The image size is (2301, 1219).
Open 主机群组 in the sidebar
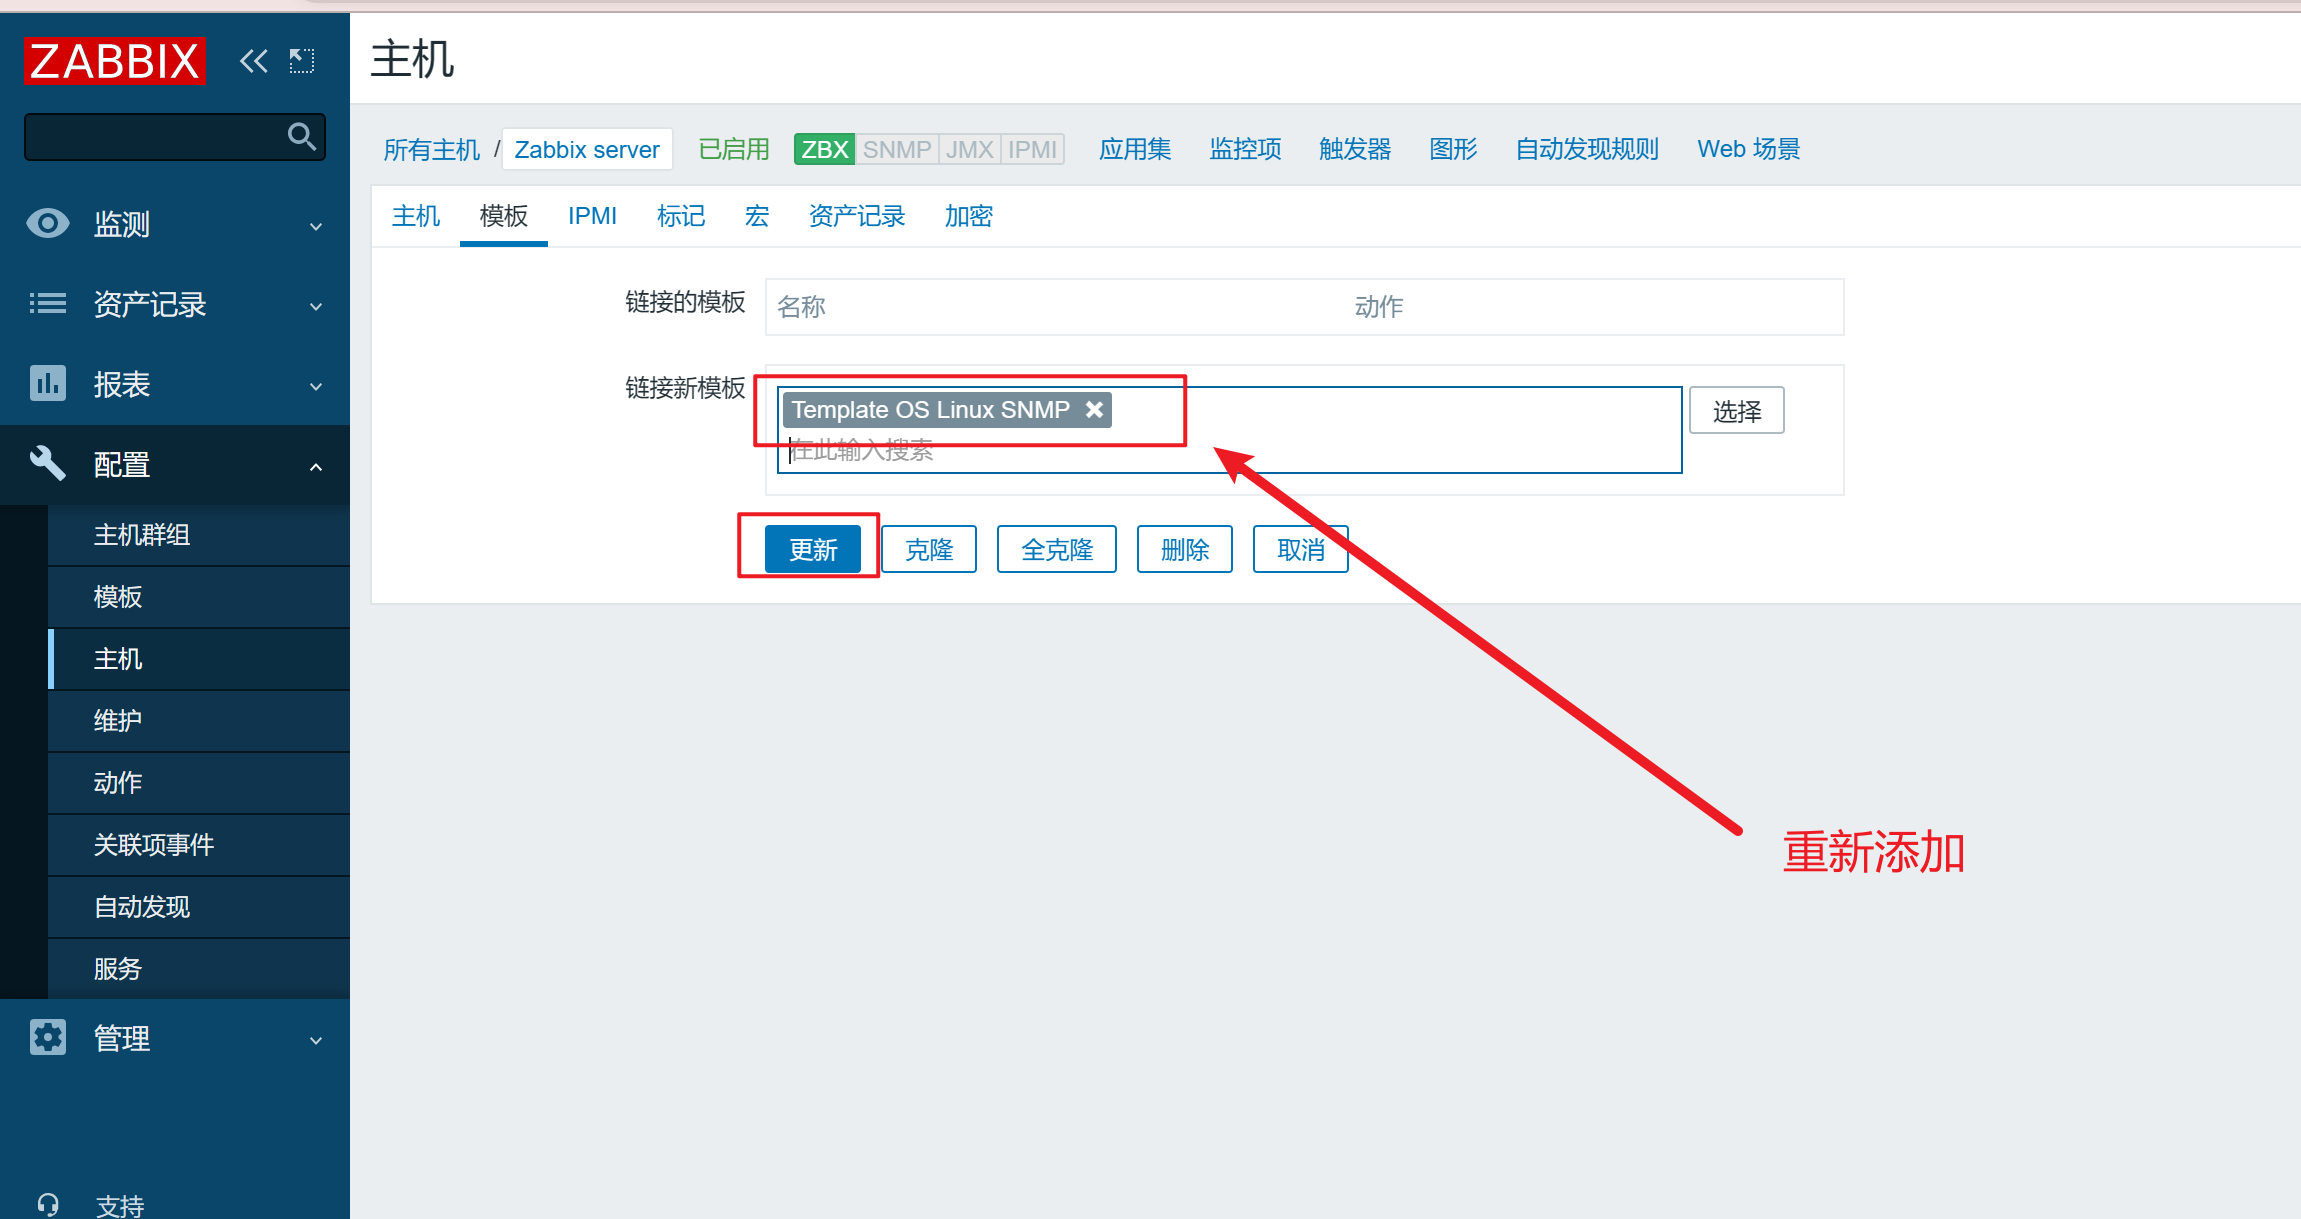[x=199, y=535]
